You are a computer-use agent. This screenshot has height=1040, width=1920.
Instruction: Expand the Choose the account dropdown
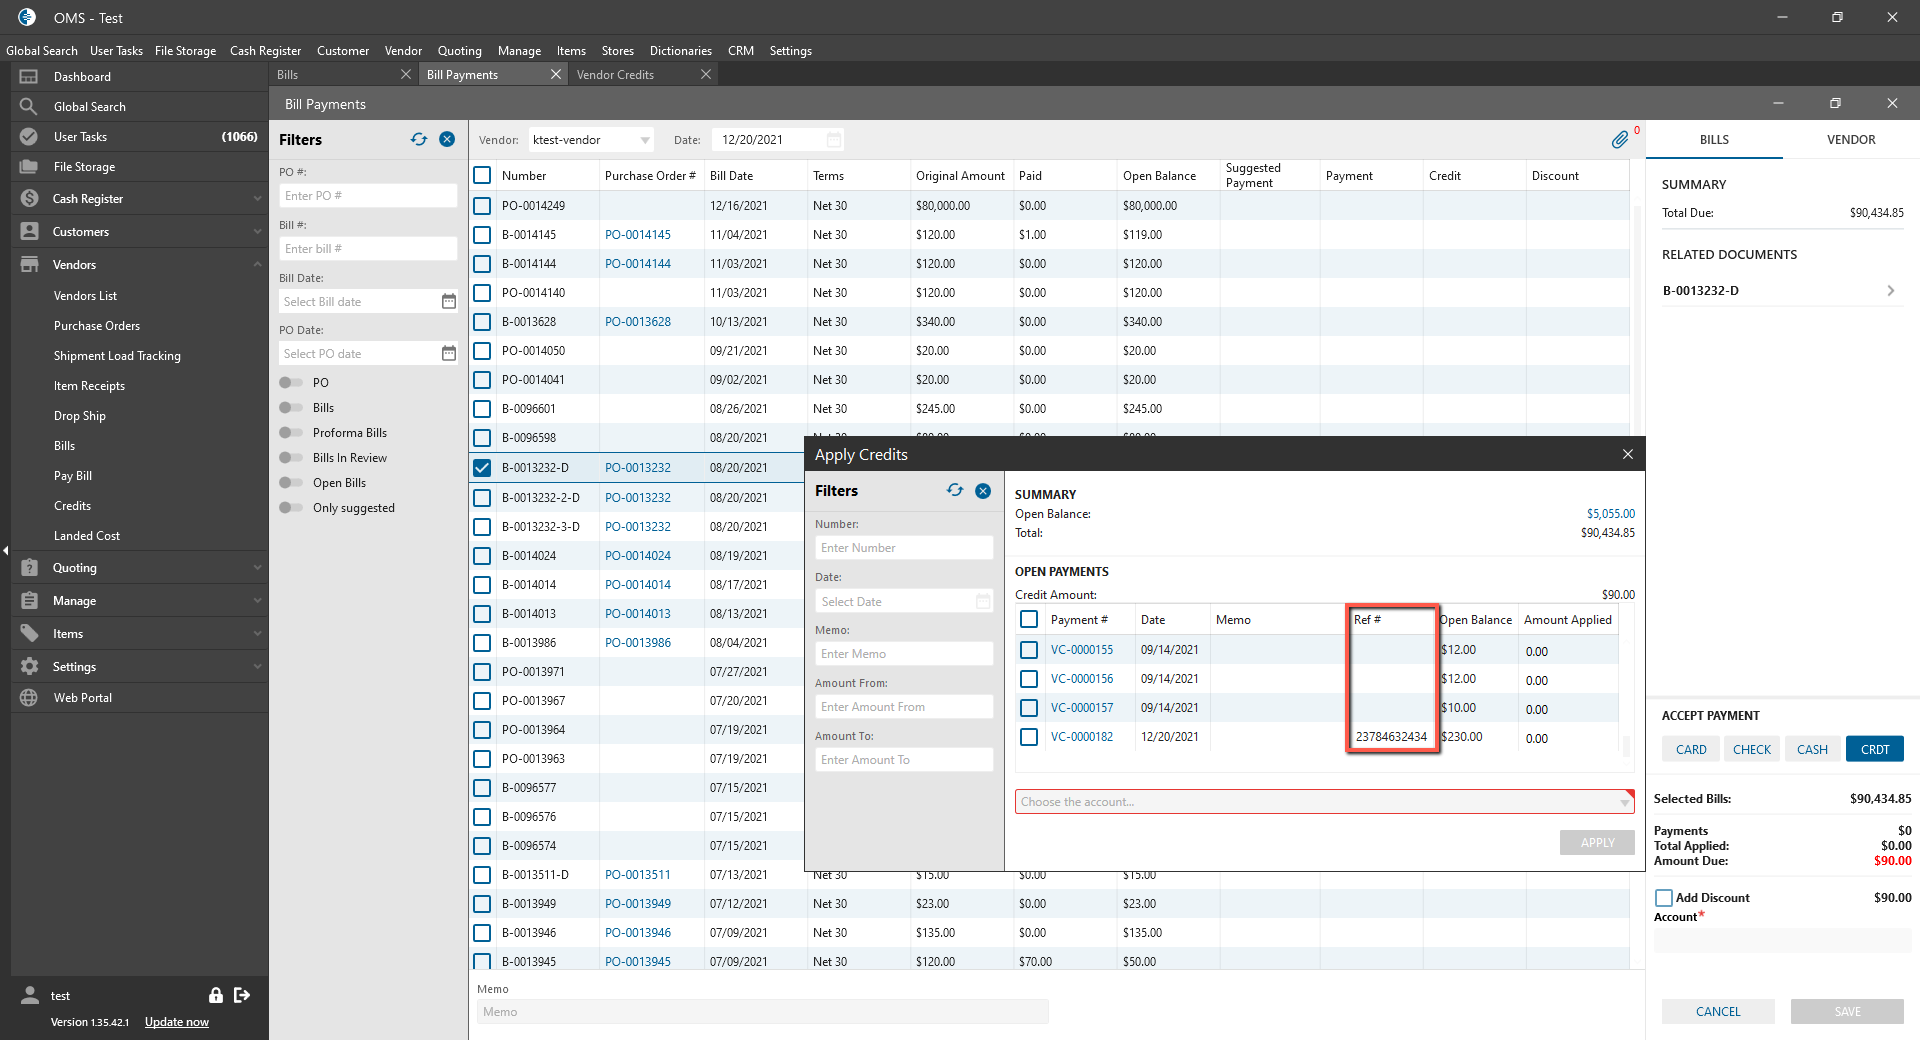click(1623, 802)
